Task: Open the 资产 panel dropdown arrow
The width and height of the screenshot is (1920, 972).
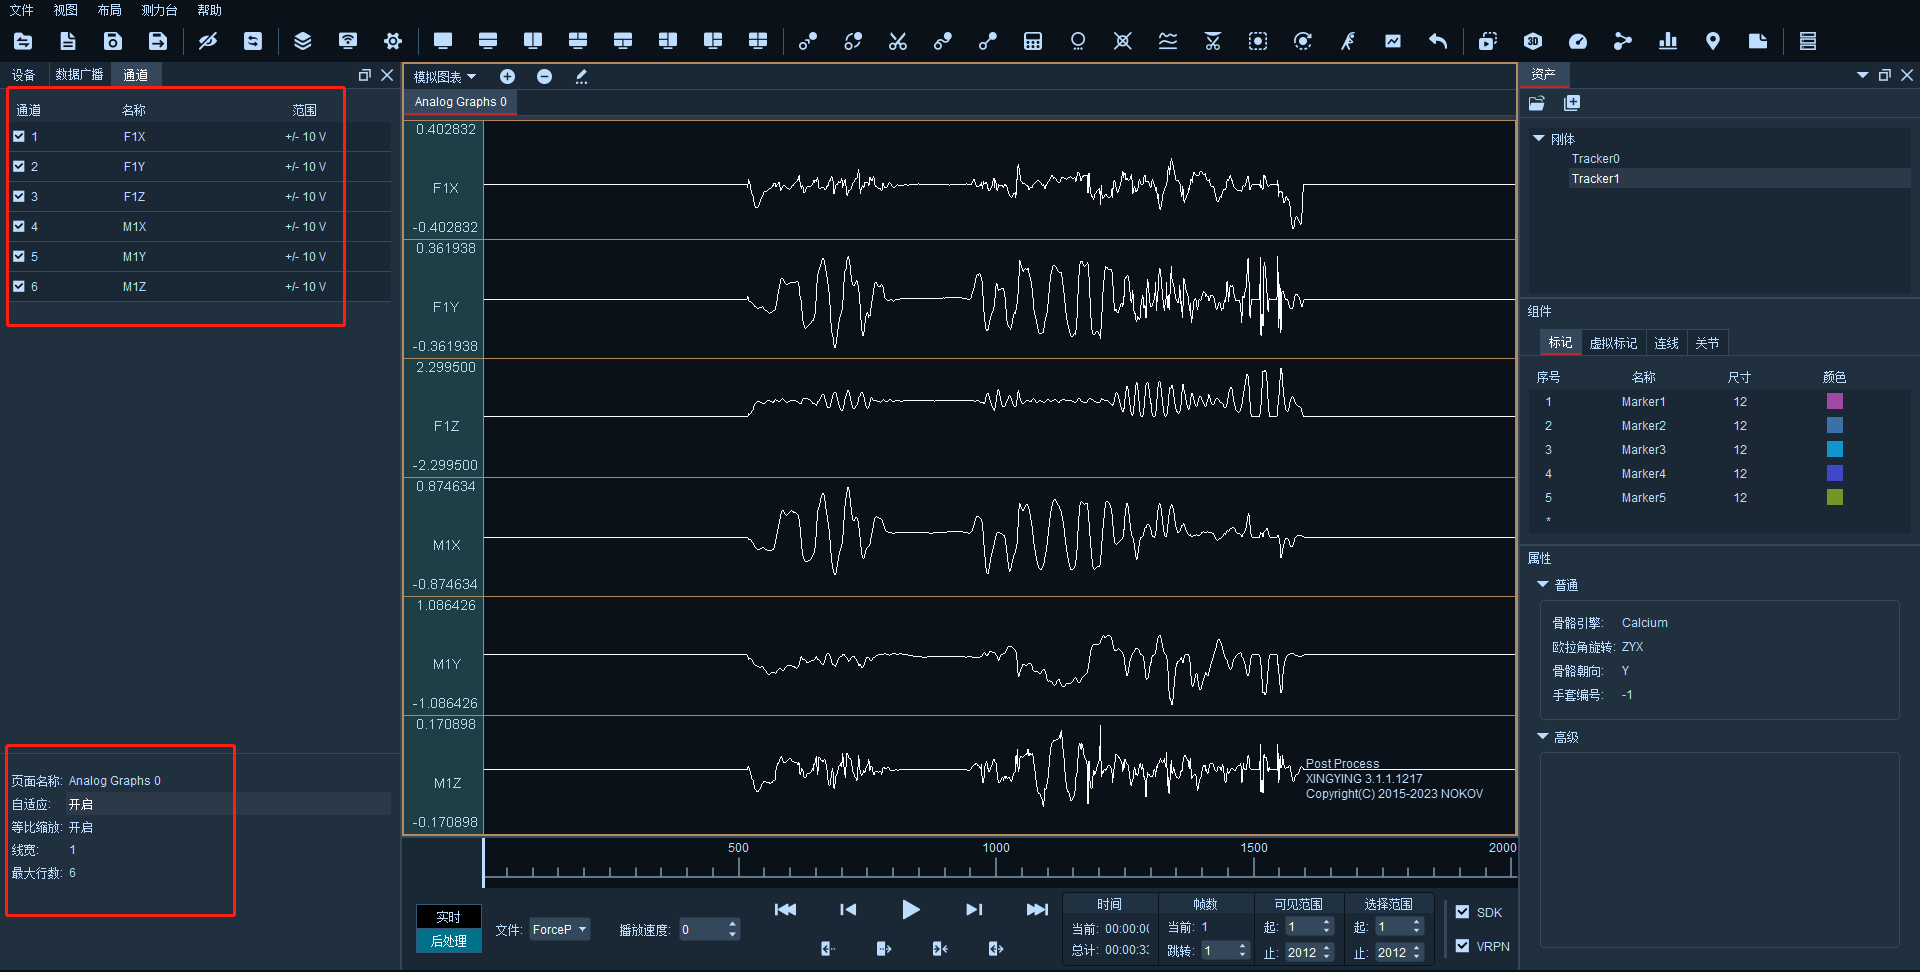Action: click(x=1862, y=75)
